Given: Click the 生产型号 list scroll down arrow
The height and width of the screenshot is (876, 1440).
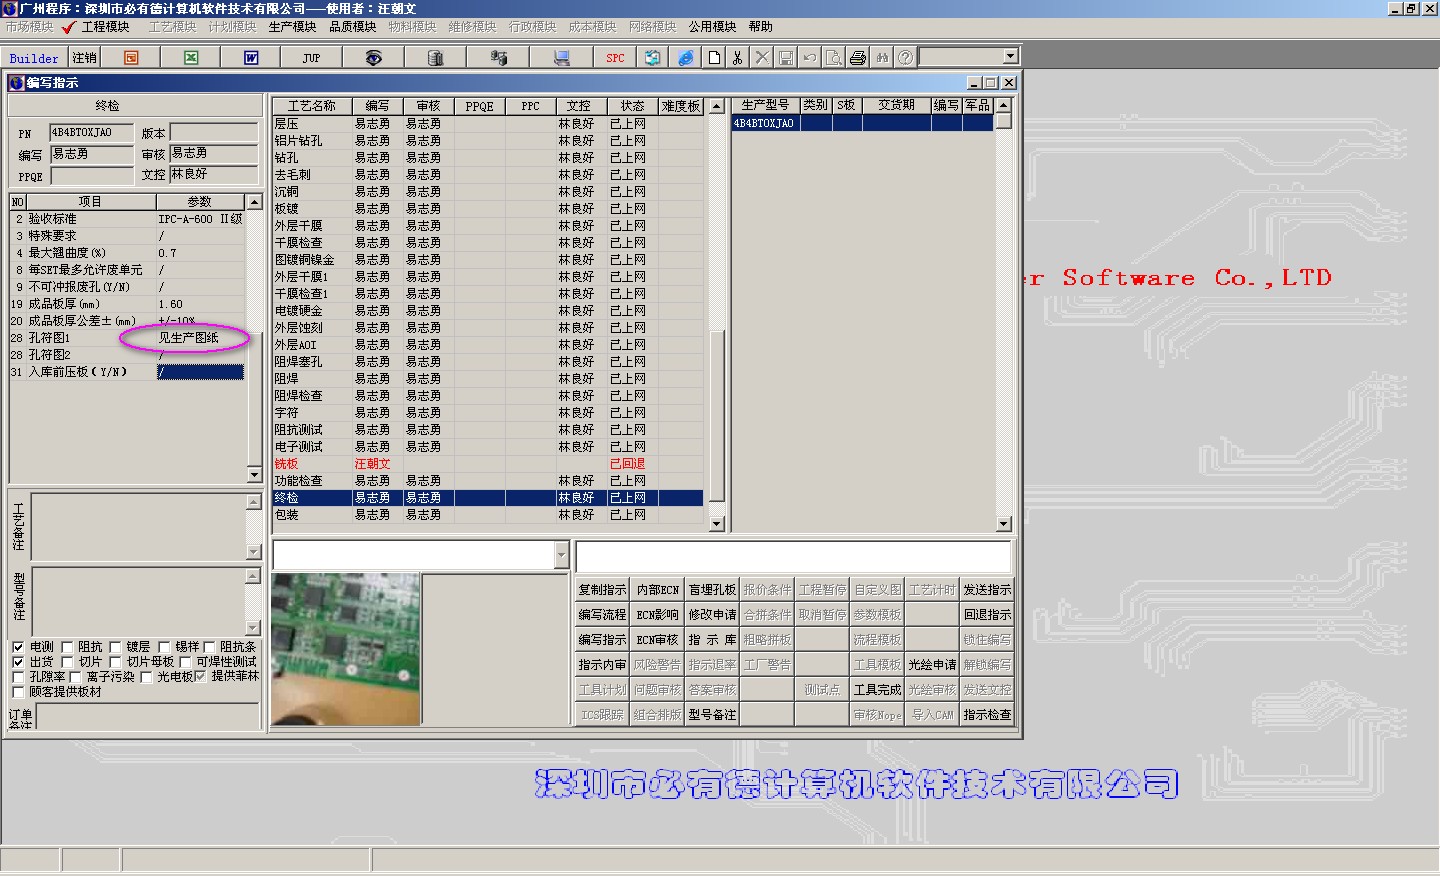Looking at the screenshot, I should click(1004, 523).
